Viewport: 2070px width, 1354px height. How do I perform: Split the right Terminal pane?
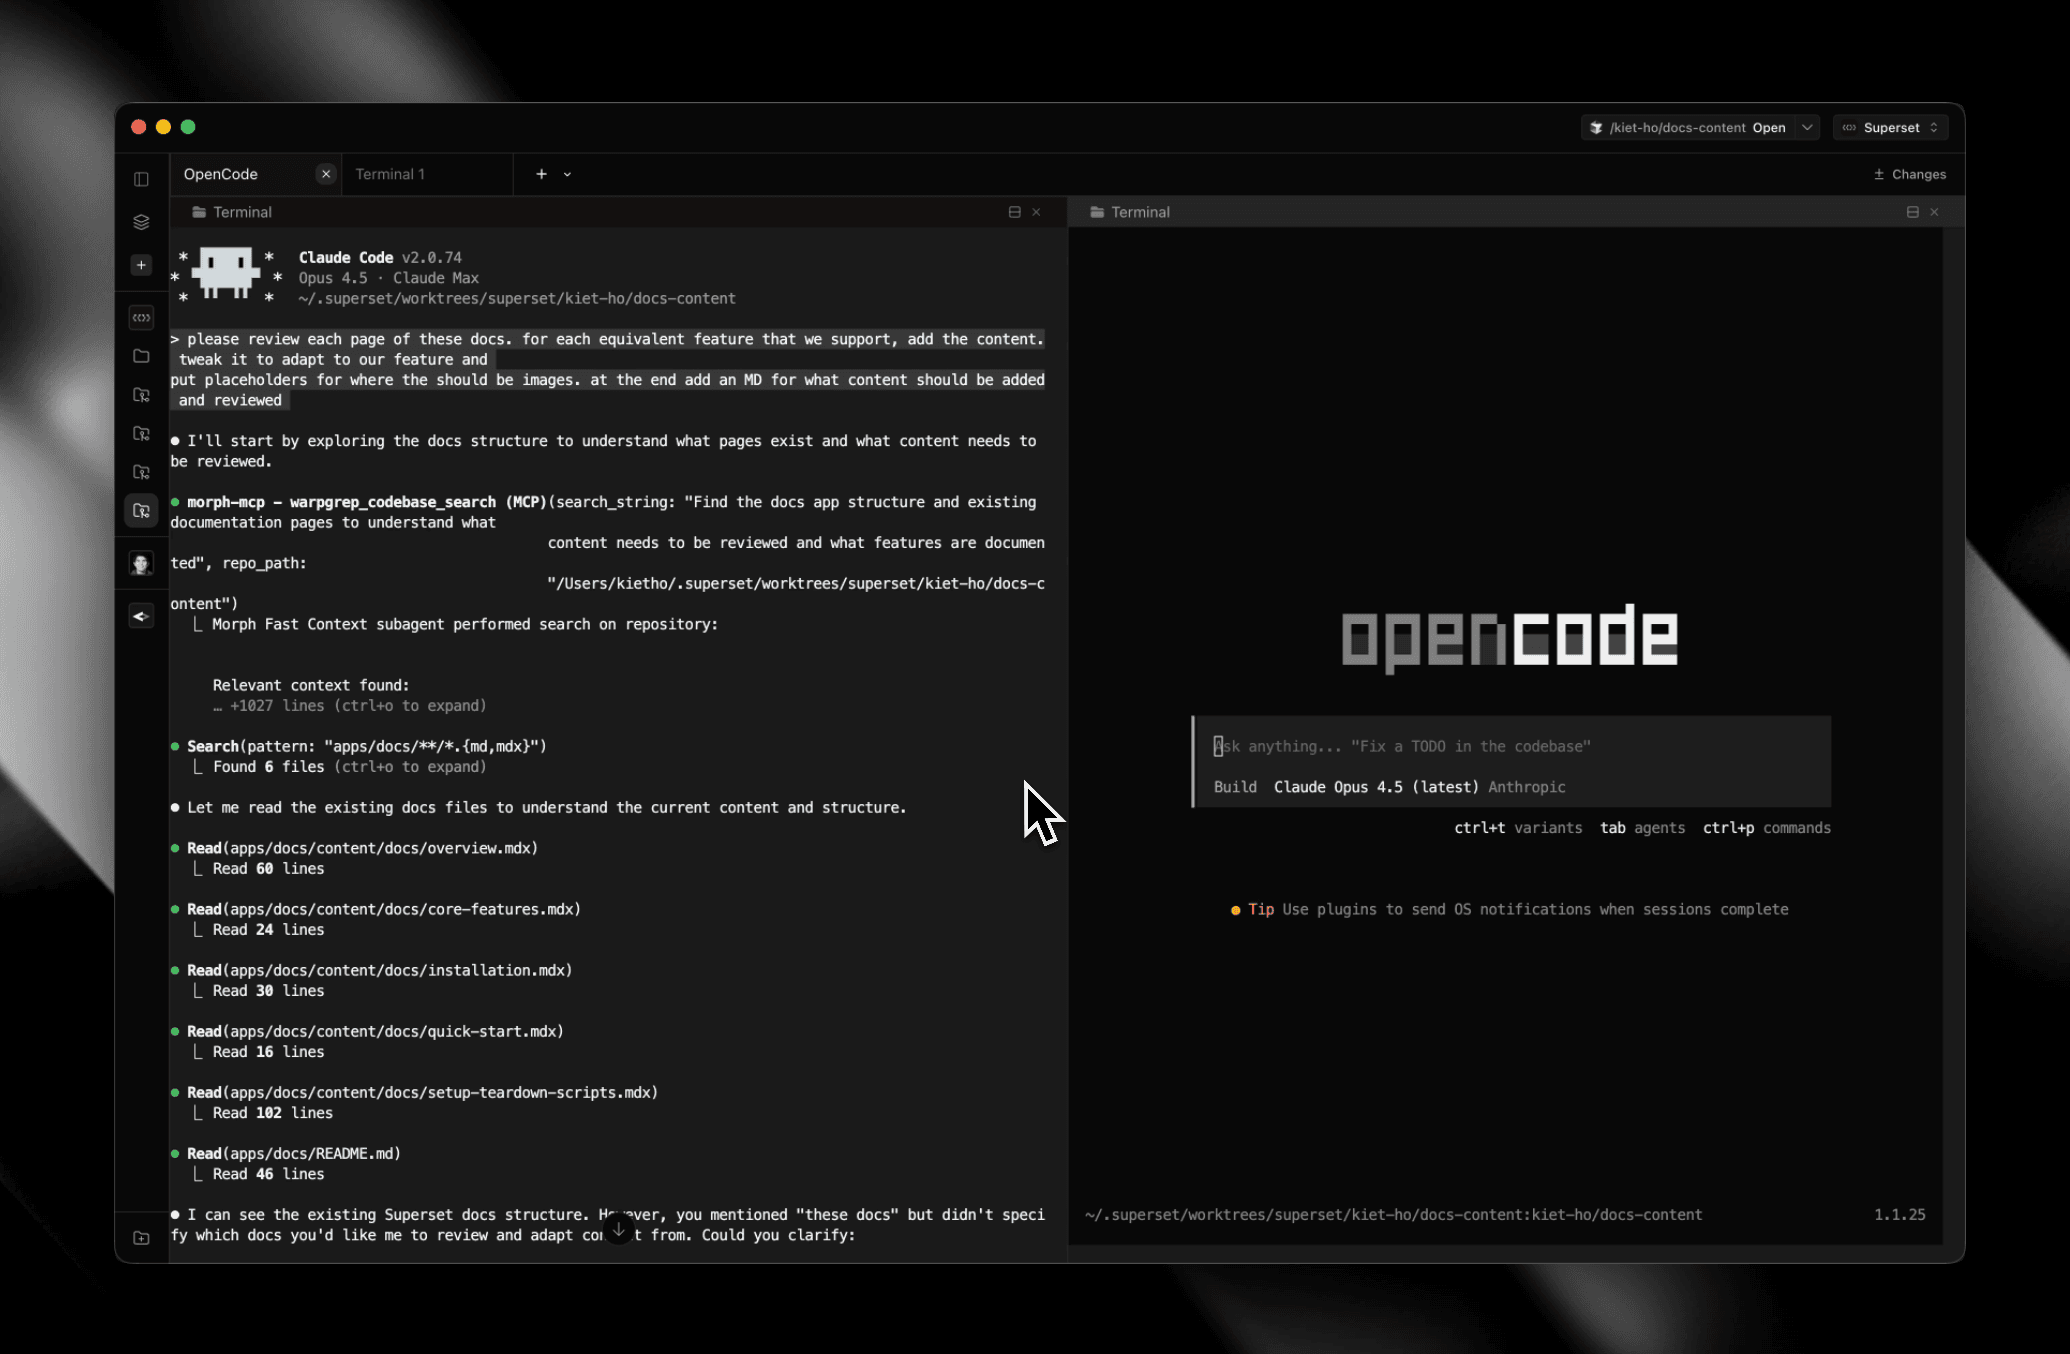point(1912,212)
